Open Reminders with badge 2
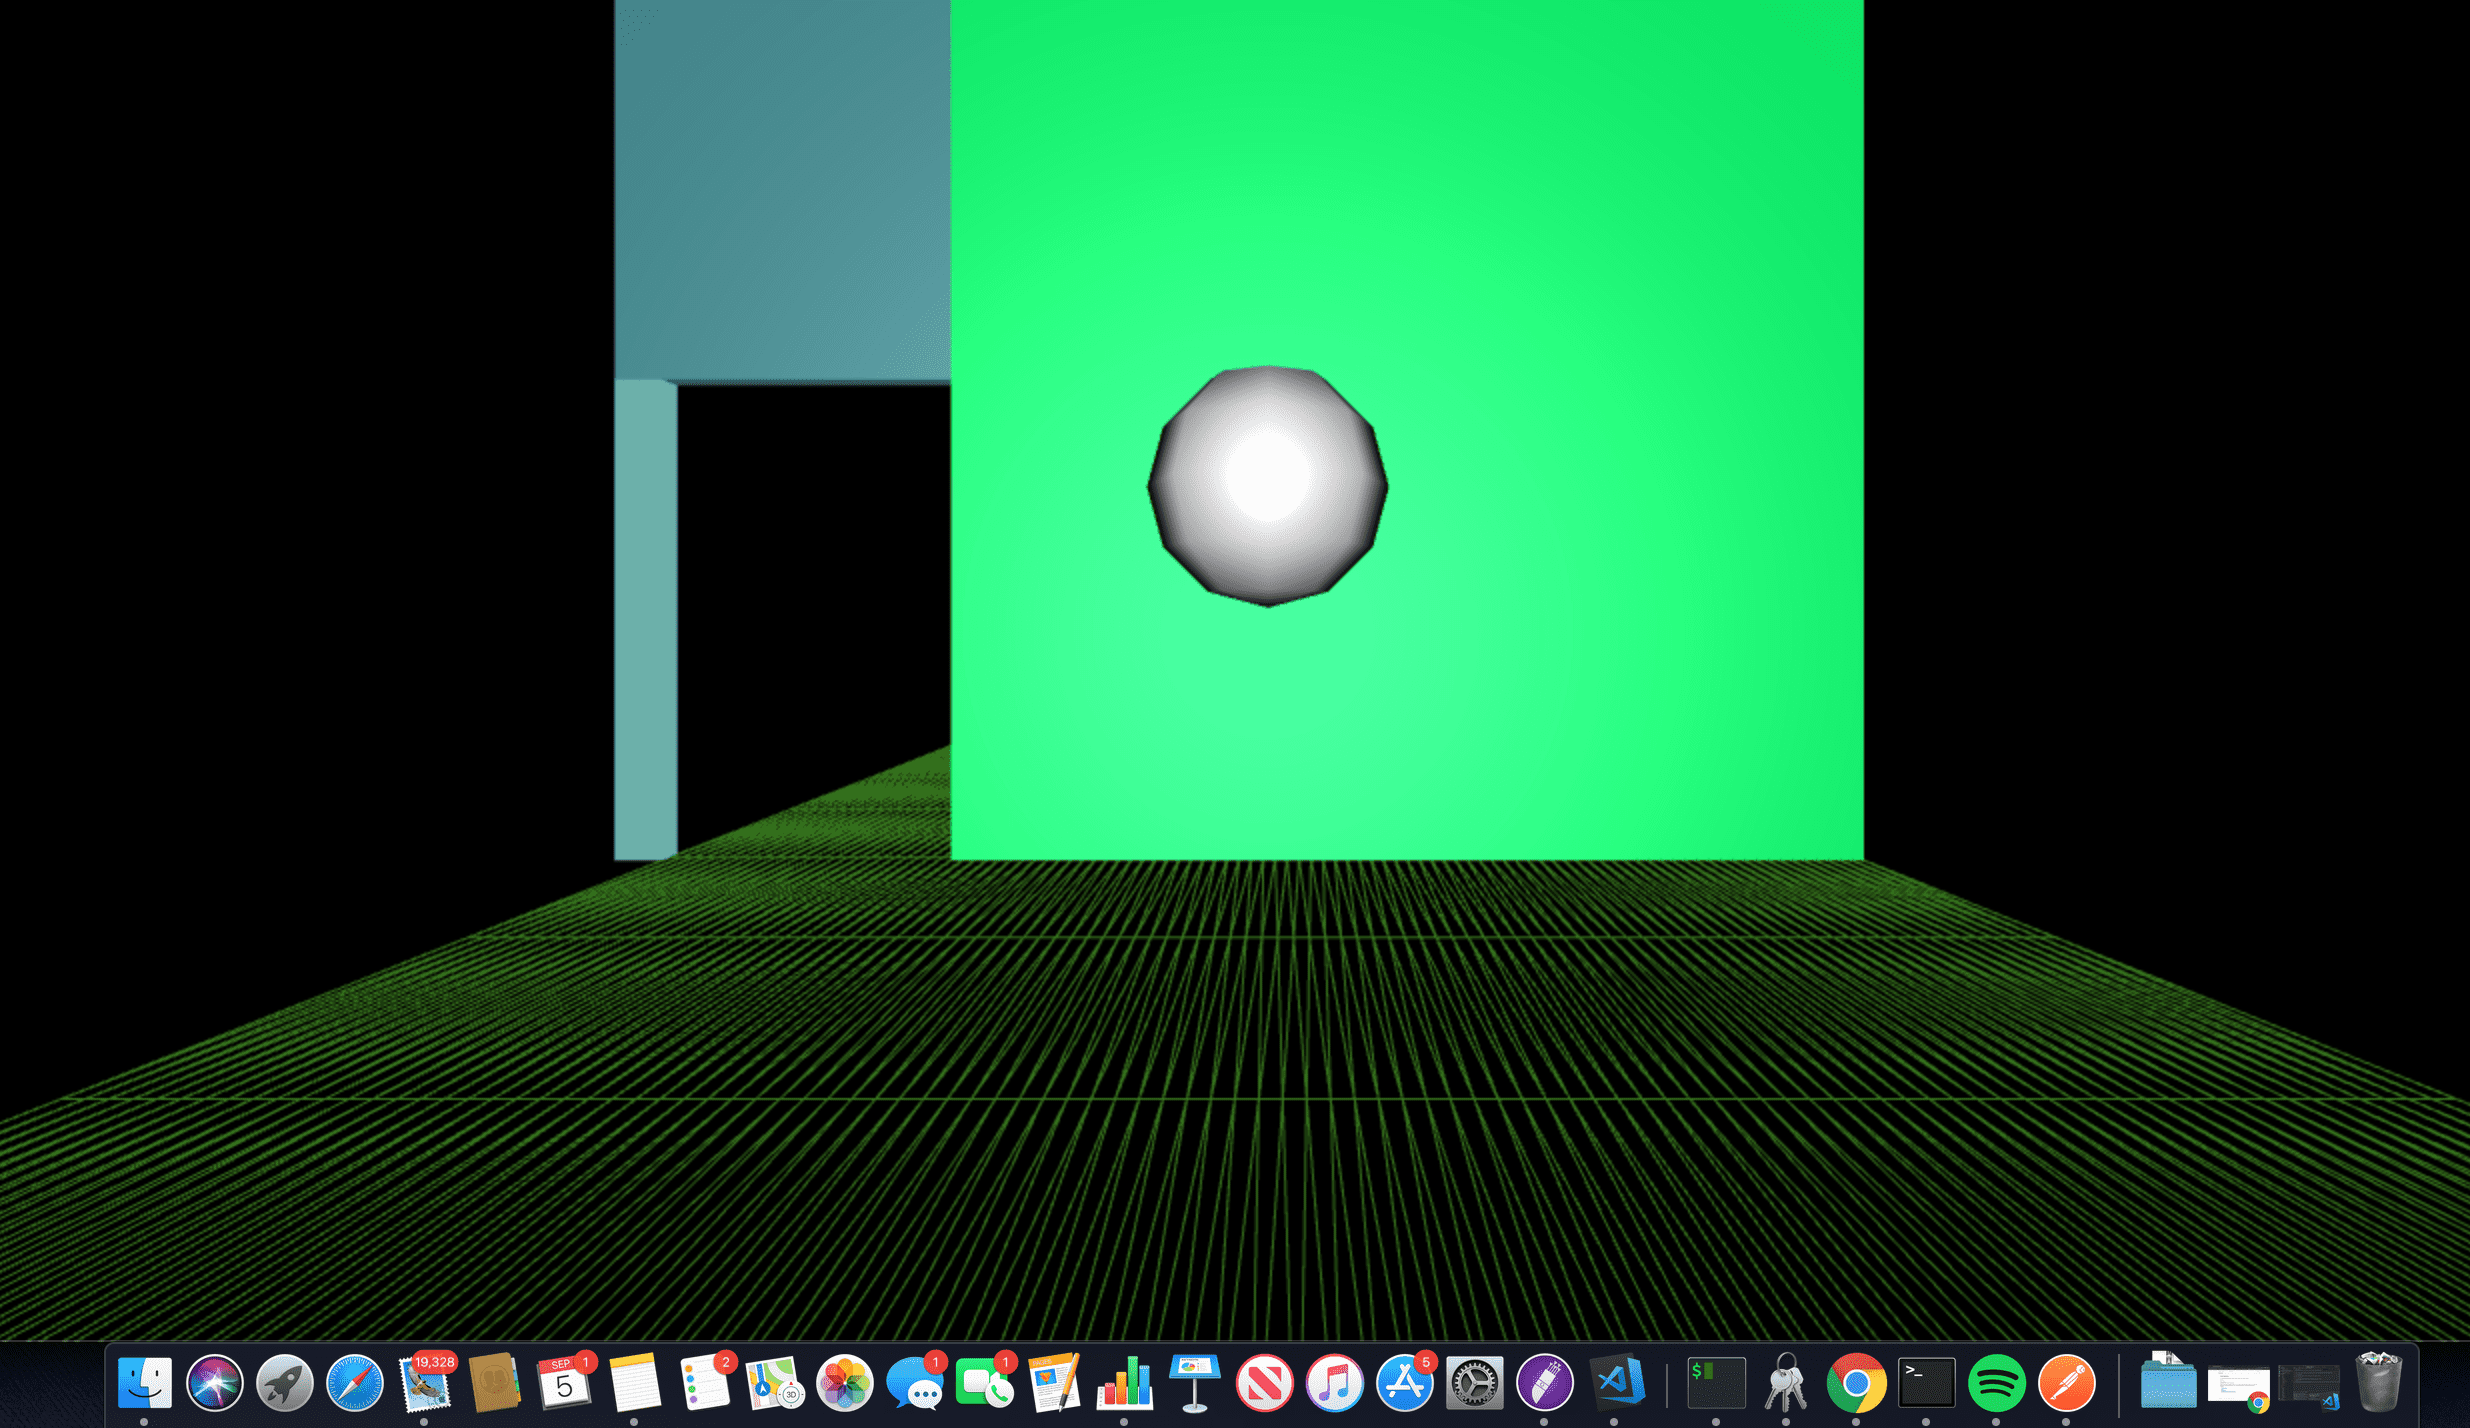Image resolution: width=2470 pixels, height=1428 pixels. [x=705, y=1383]
